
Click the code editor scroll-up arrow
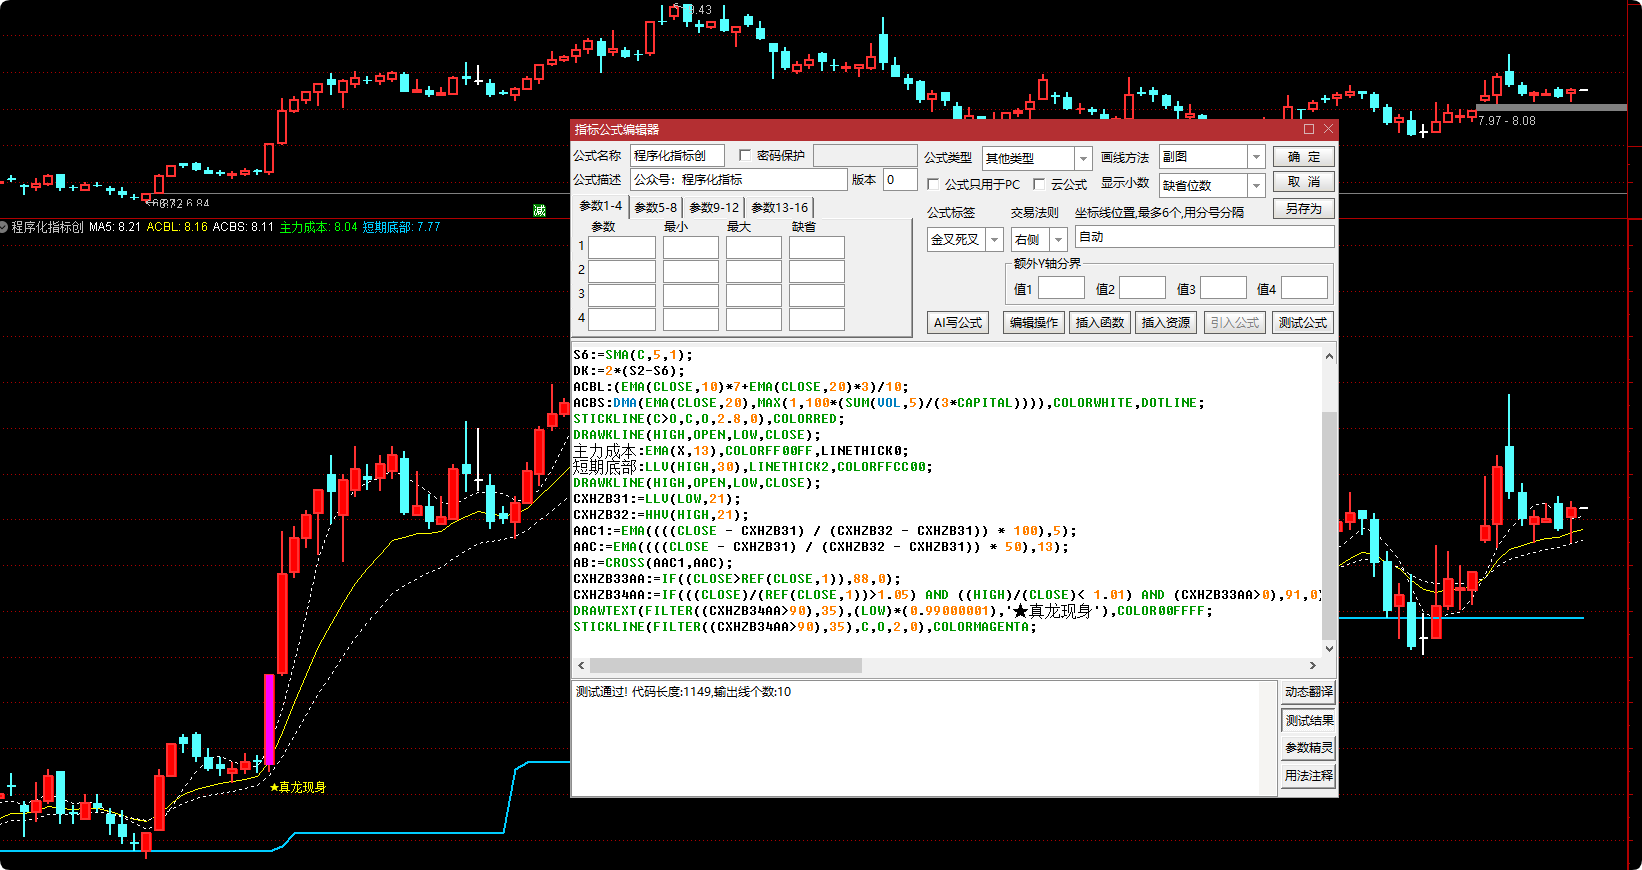point(1329,356)
